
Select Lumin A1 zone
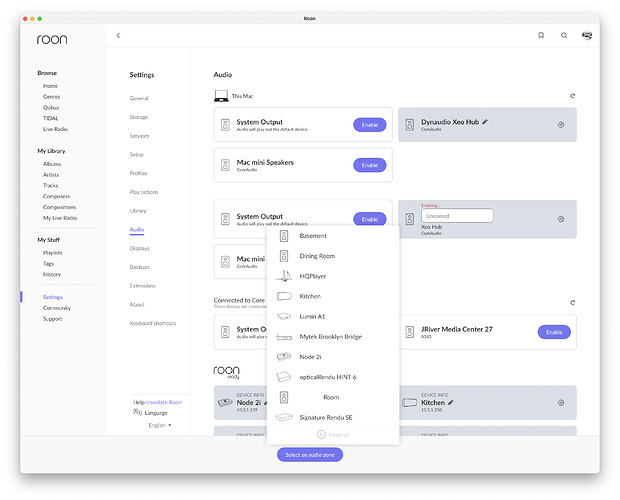[x=333, y=317]
